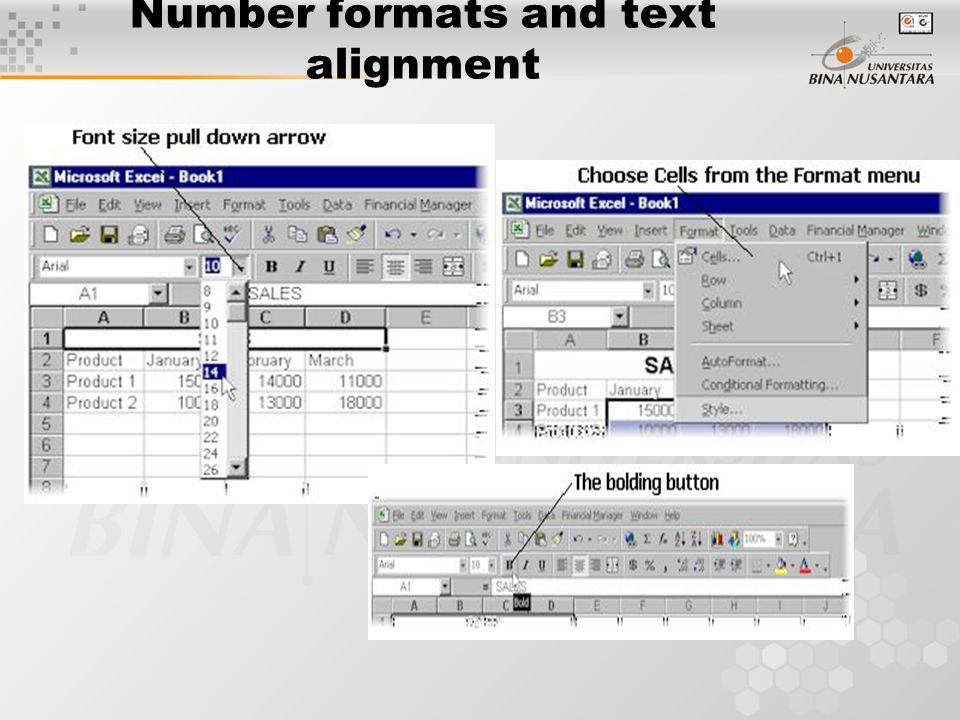Toggle Center alignment in left Excel window

(x=395, y=266)
